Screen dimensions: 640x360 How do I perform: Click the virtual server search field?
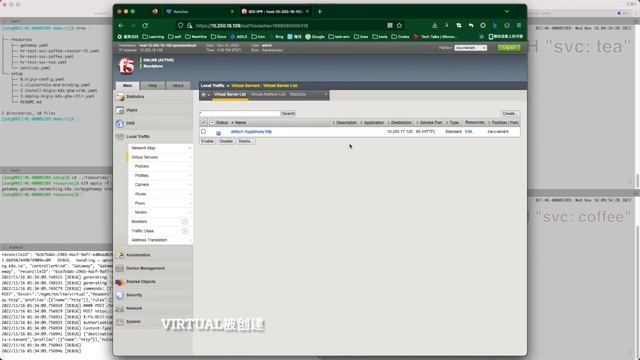240,113
